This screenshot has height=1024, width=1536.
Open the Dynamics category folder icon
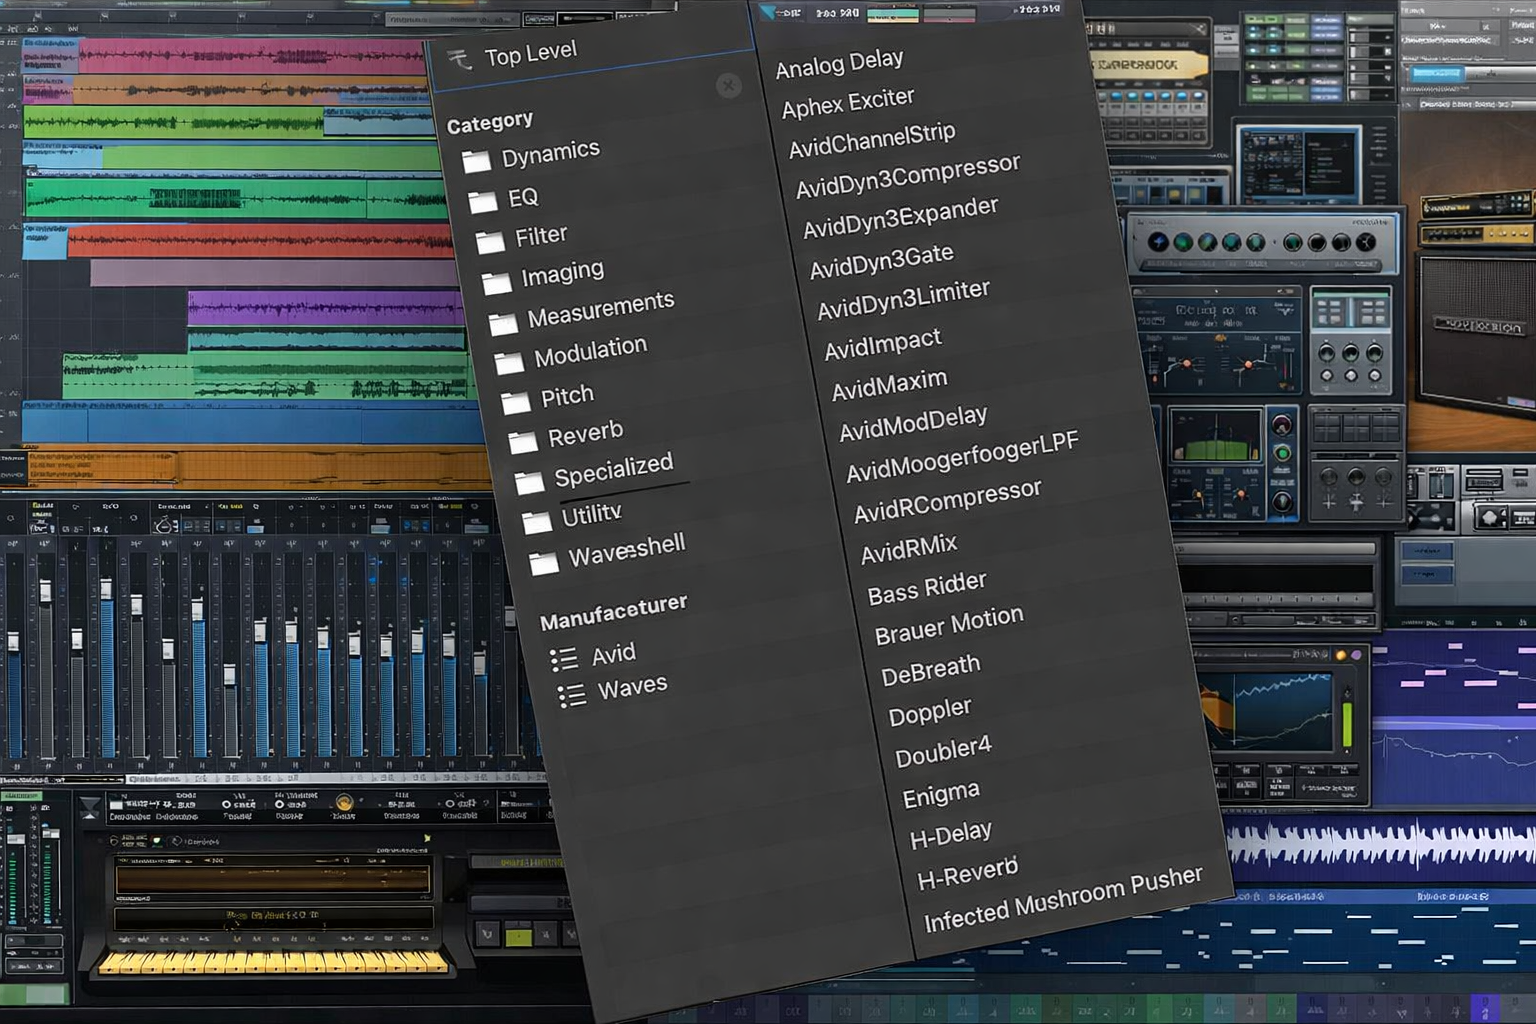tap(476, 161)
